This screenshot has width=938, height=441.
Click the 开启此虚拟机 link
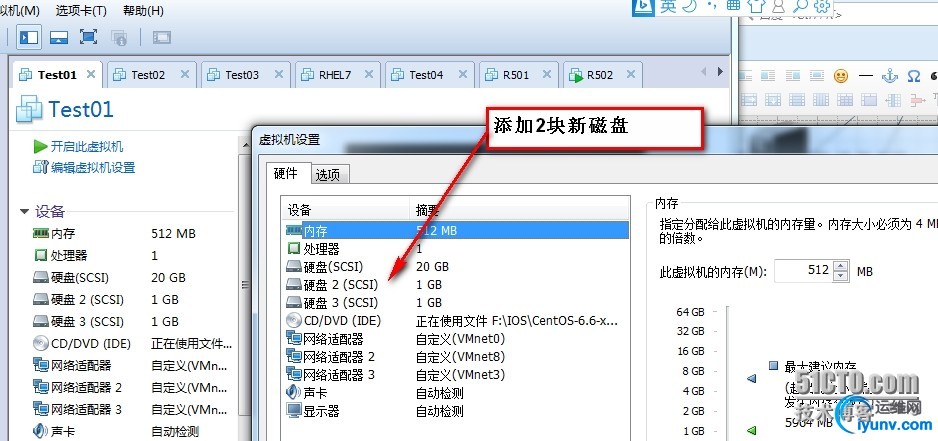pyautogui.click(x=78, y=147)
